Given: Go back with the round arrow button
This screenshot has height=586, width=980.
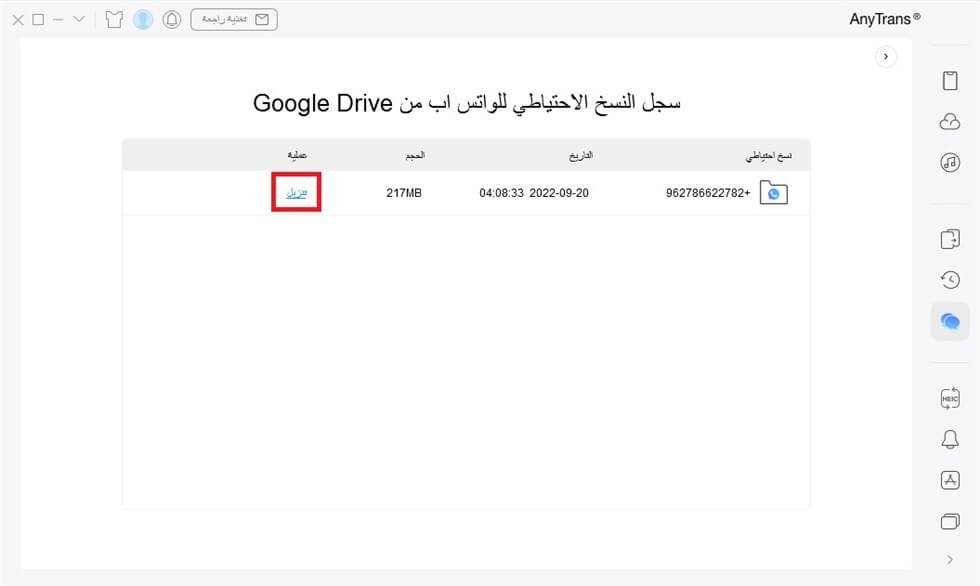Looking at the screenshot, I should point(886,57).
